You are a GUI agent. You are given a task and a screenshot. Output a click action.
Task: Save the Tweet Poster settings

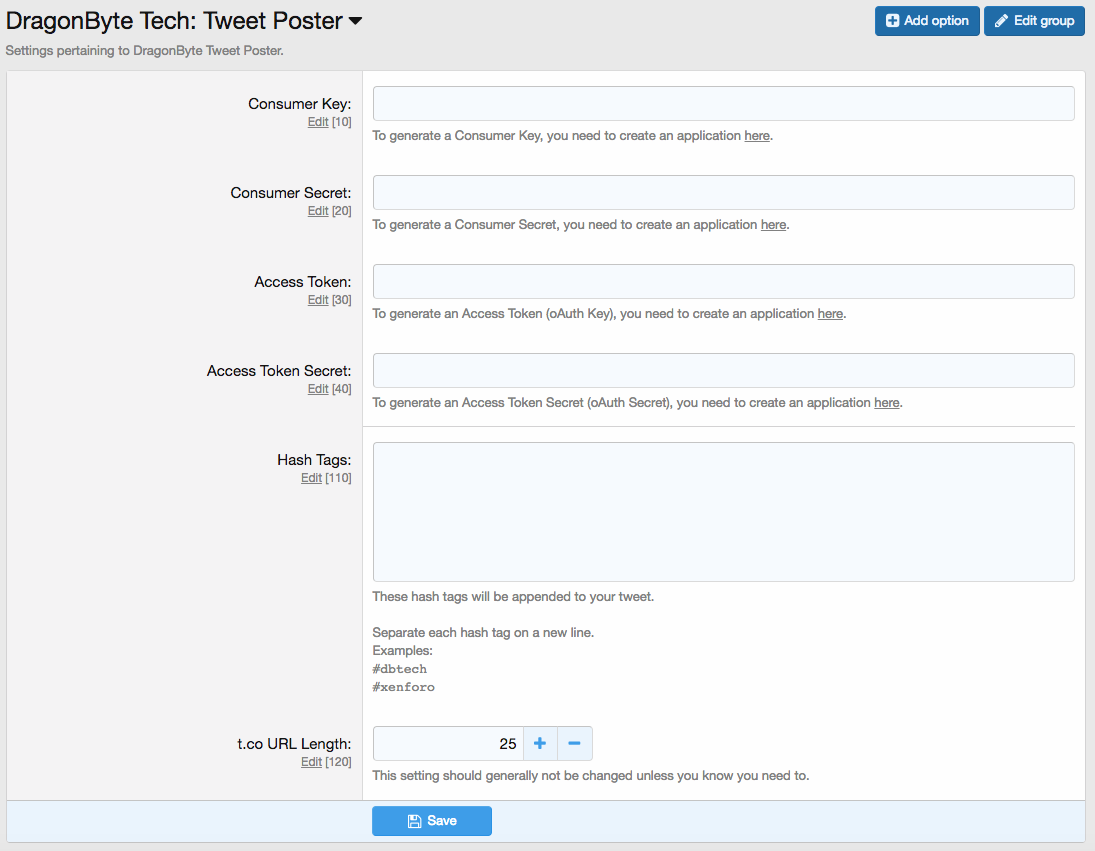tap(432, 821)
